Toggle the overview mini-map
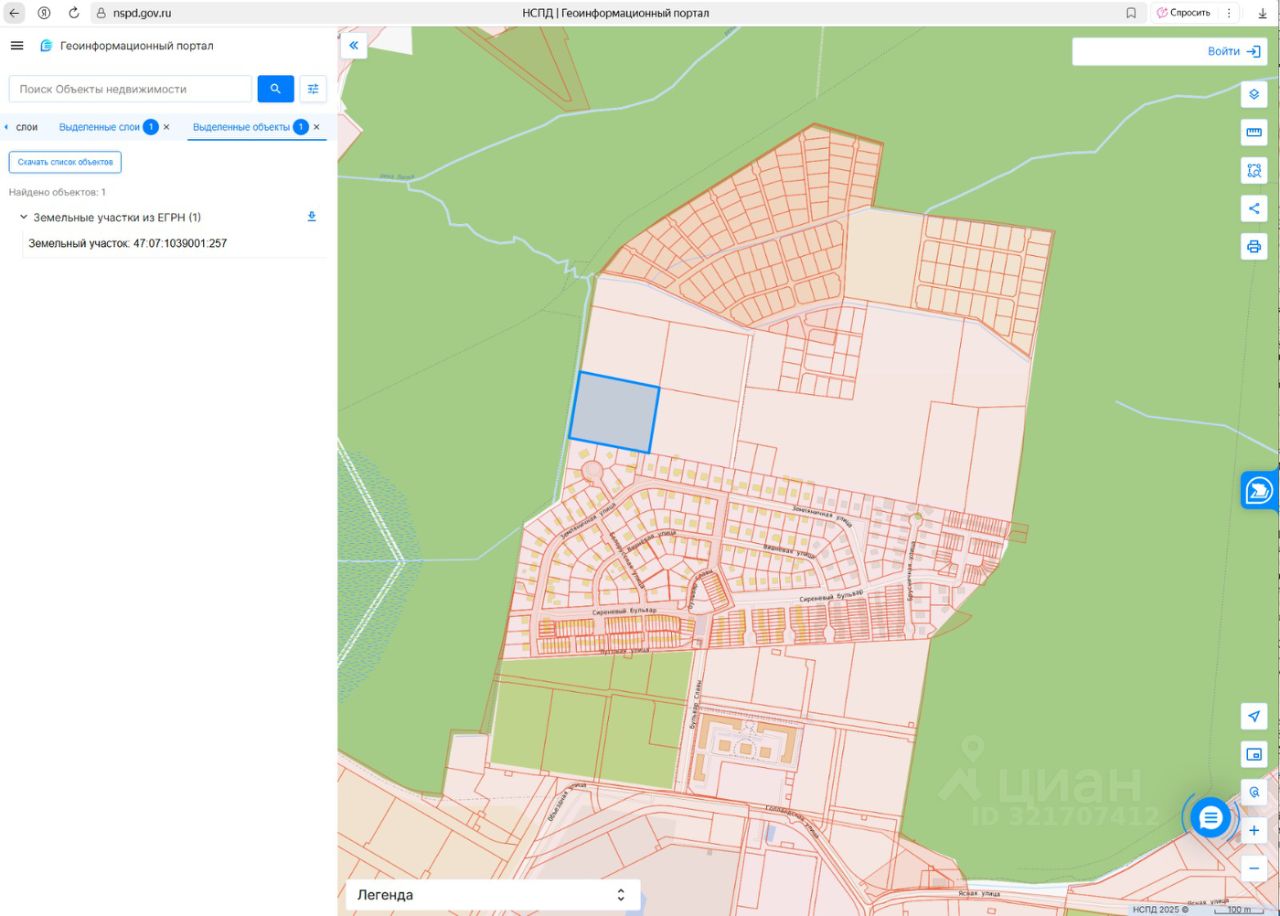The width and height of the screenshot is (1280, 916). coord(1254,754)
